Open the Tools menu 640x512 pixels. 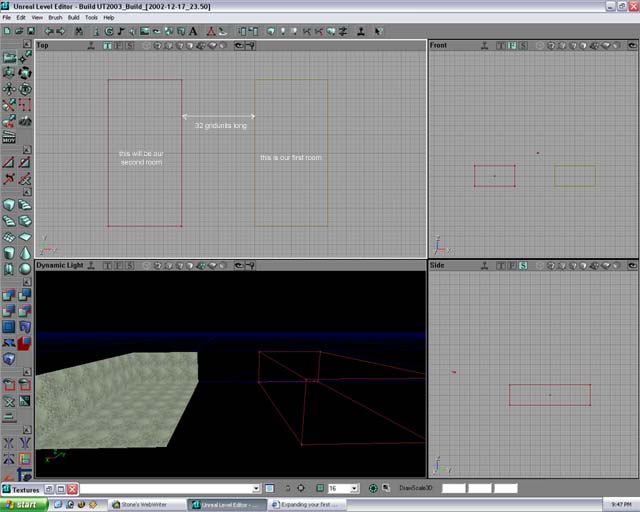[91, 18]
